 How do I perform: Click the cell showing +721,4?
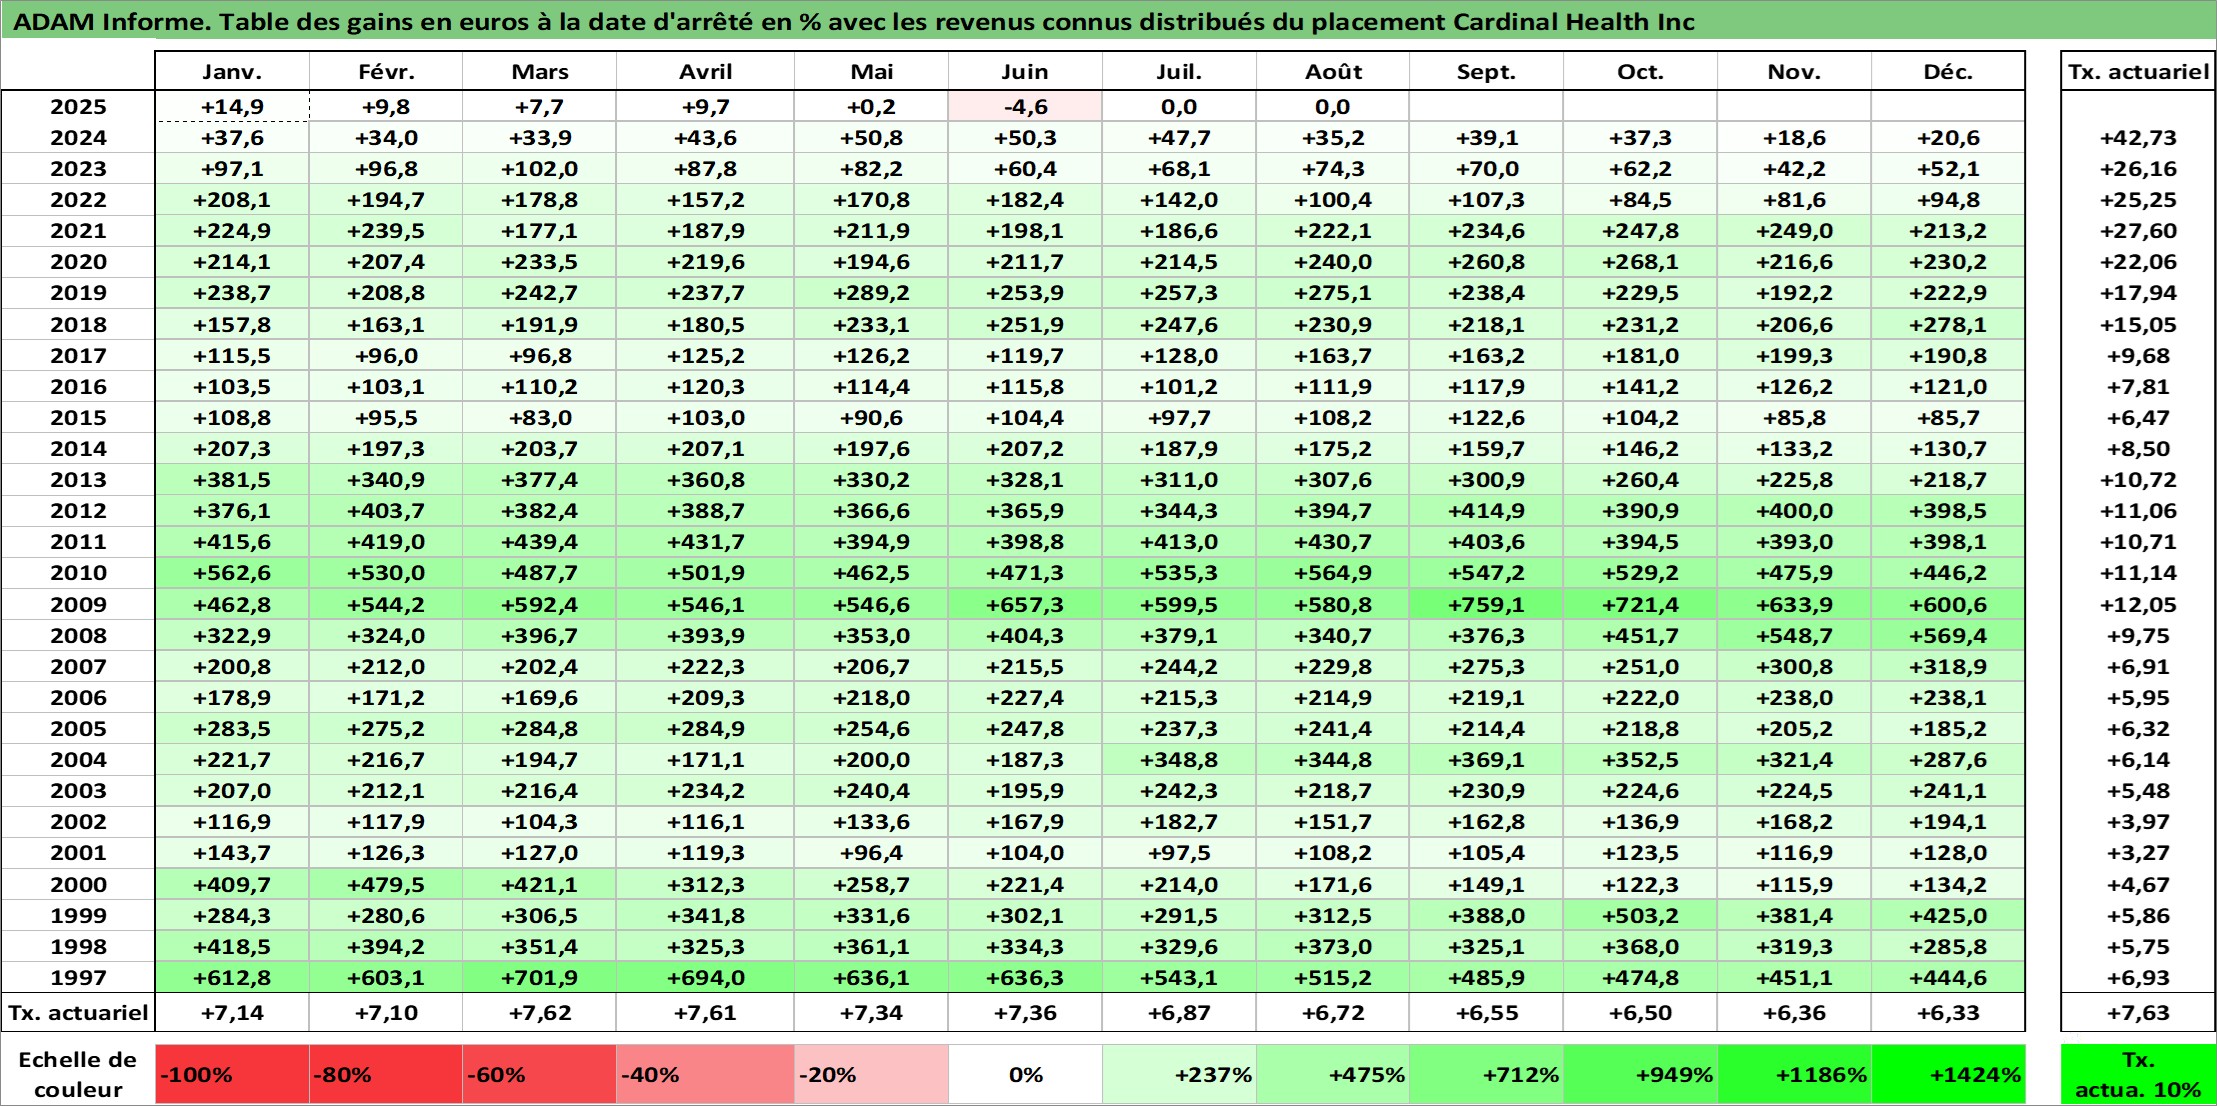(1640, 605)
